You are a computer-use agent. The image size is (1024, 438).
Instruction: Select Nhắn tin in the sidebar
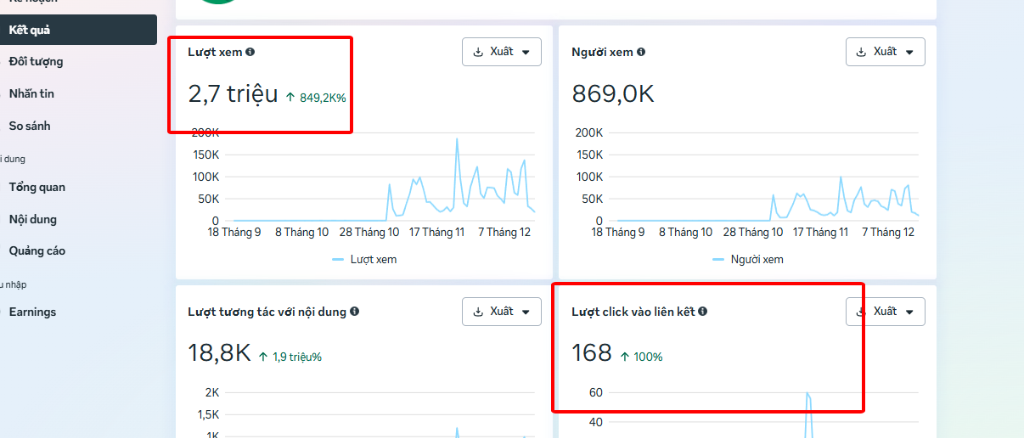30,94
